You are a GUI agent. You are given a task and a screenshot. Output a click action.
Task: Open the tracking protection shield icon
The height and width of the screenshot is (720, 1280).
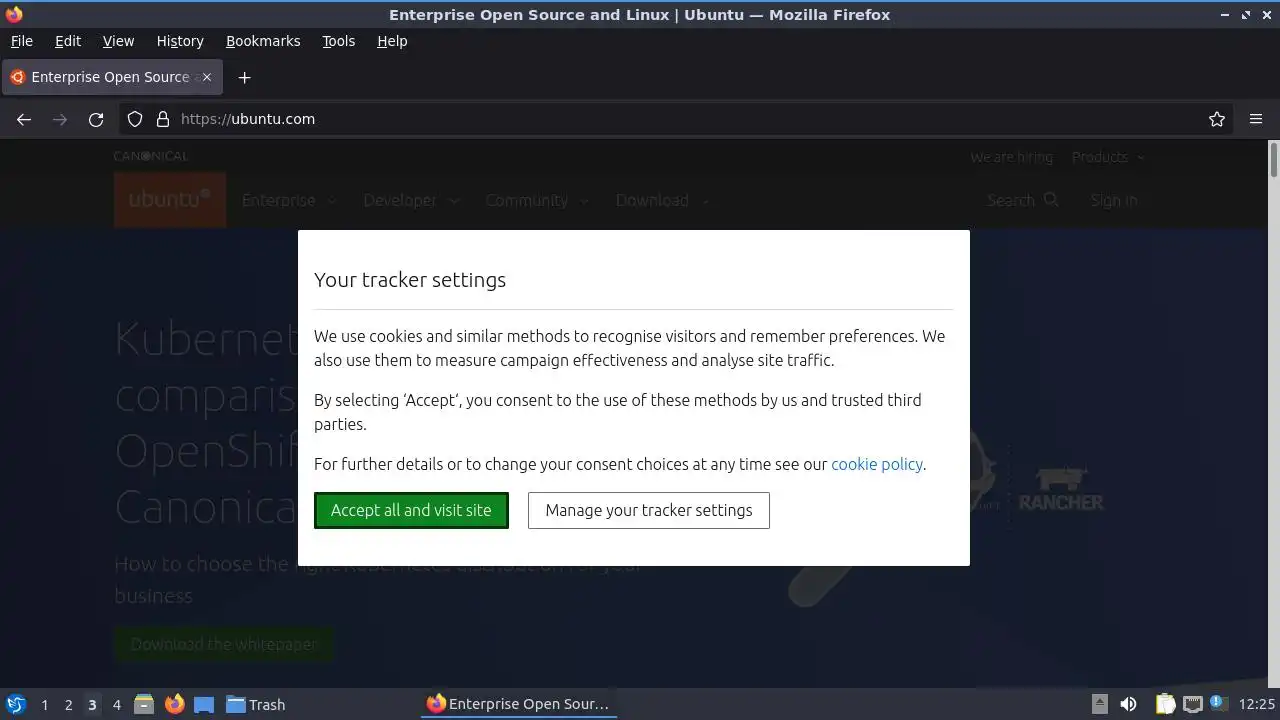(x=135, y=119)
